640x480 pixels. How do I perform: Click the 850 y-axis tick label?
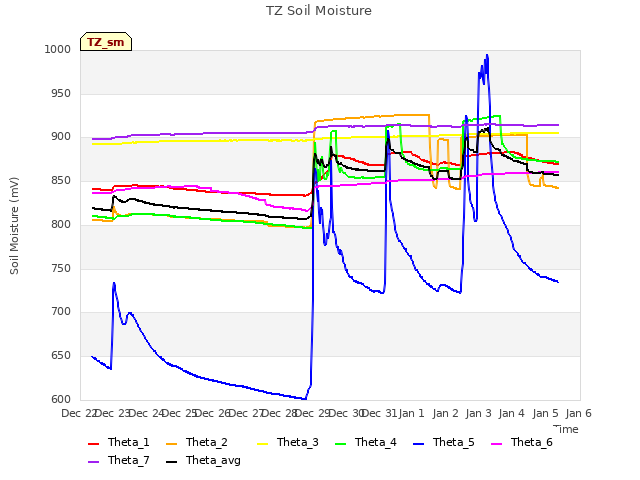click(61, 180)
